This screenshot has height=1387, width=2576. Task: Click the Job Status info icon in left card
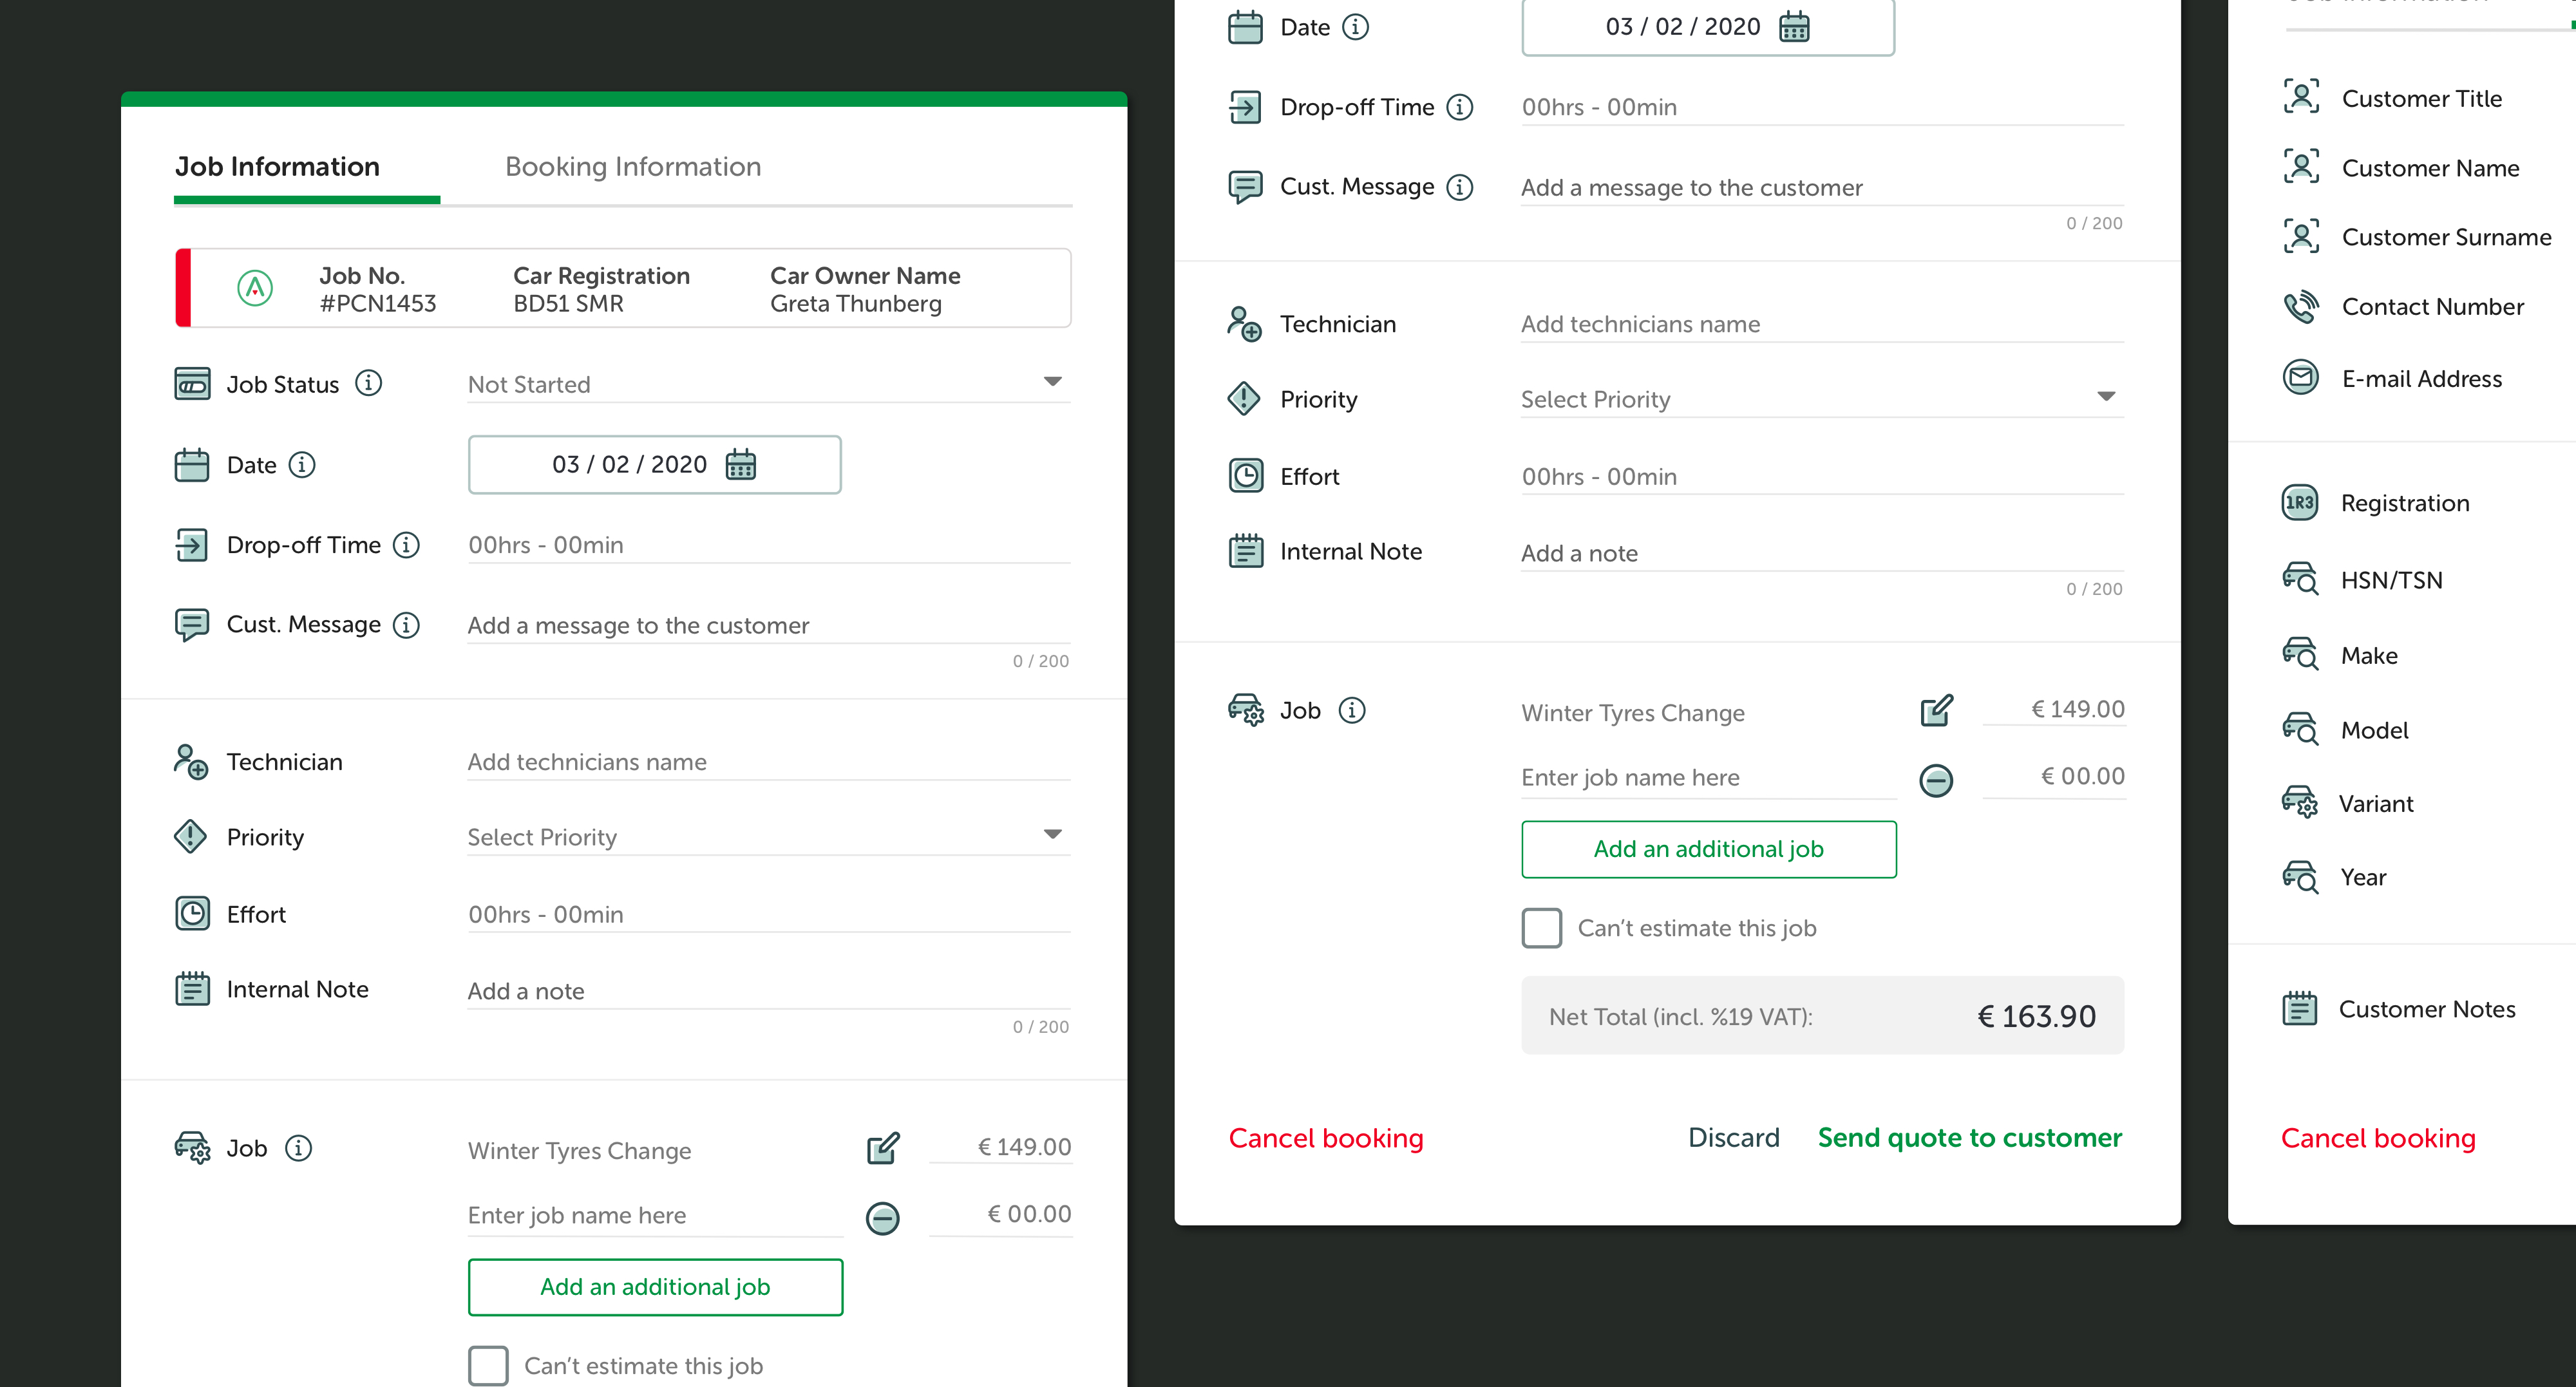[369, 383]
